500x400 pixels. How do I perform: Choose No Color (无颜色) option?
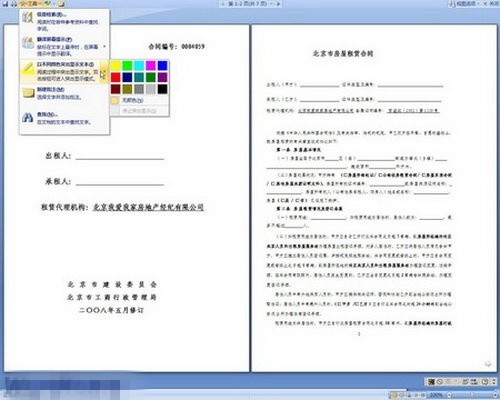(x=139, y=100)
